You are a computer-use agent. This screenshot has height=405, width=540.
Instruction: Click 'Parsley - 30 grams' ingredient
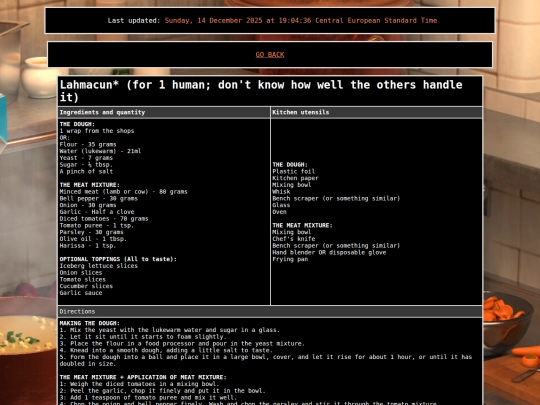point(91,232)
